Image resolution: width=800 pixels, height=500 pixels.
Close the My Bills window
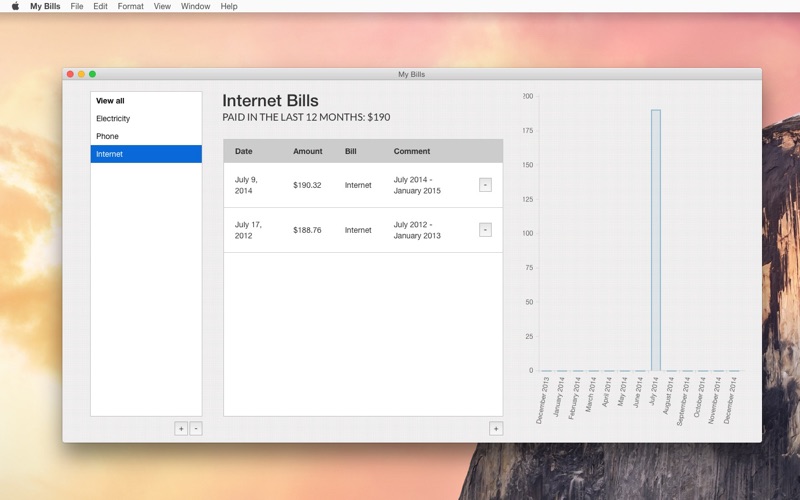70,74
